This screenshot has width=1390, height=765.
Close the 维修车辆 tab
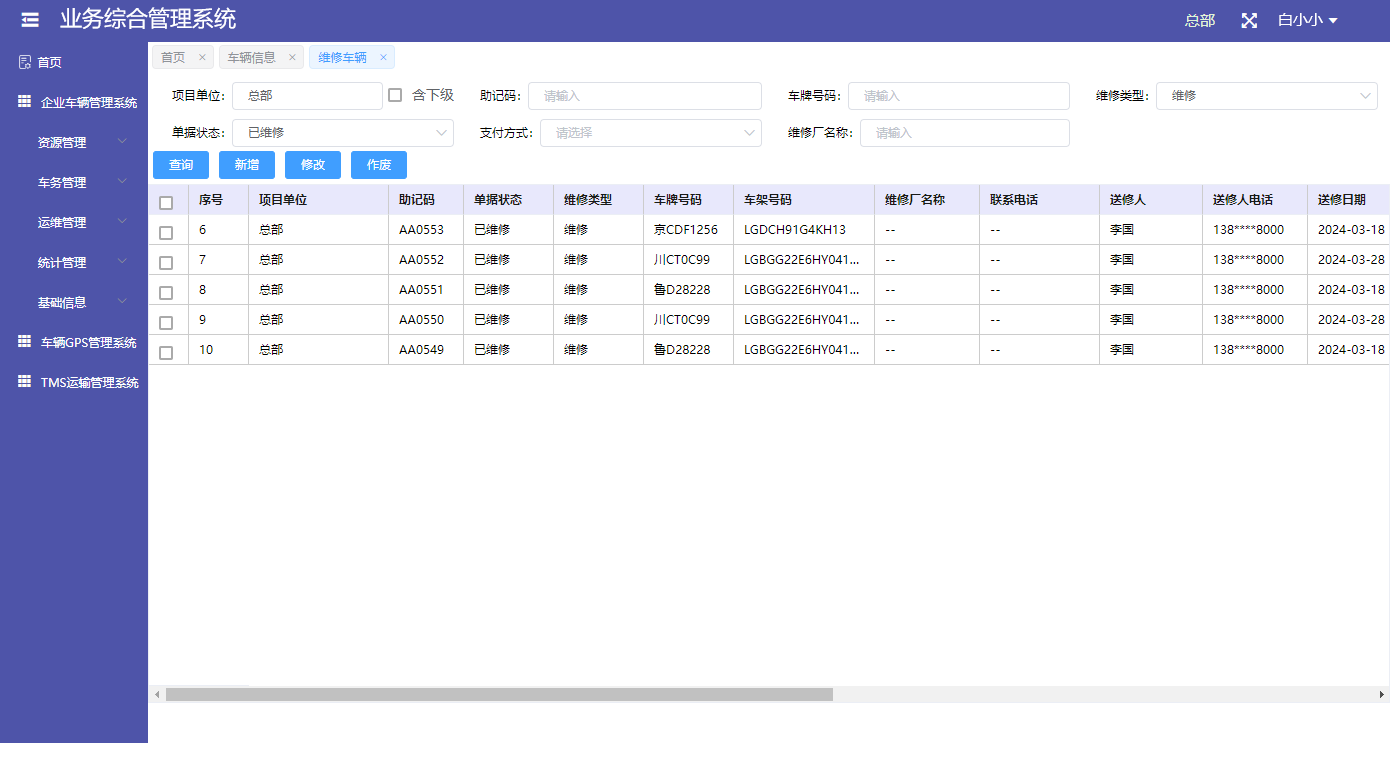click(383, 58)
